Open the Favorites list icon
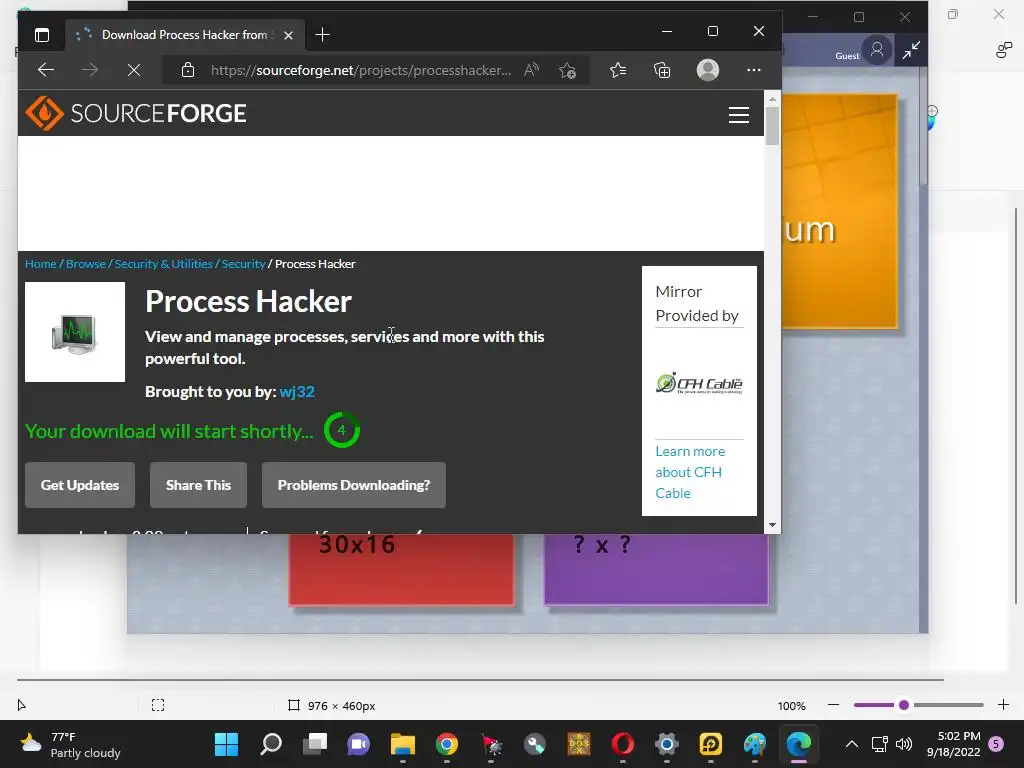The height and width of the screenshot is (768, 1024). (x=618, y=70)
